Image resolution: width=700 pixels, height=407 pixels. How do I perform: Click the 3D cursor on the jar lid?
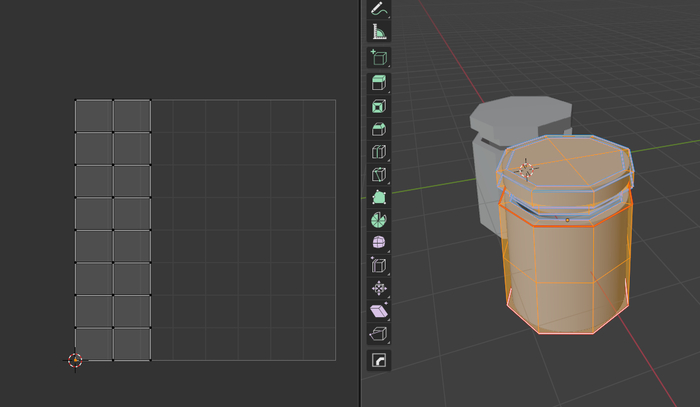click(x=526, y=169)
